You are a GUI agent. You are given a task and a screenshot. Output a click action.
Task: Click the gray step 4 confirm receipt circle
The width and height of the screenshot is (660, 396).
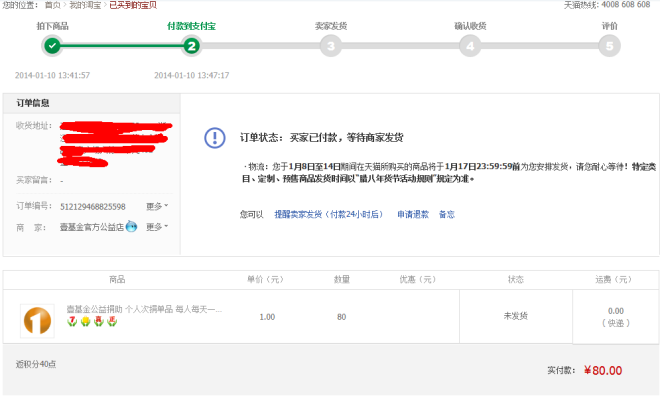coord(470,45)
